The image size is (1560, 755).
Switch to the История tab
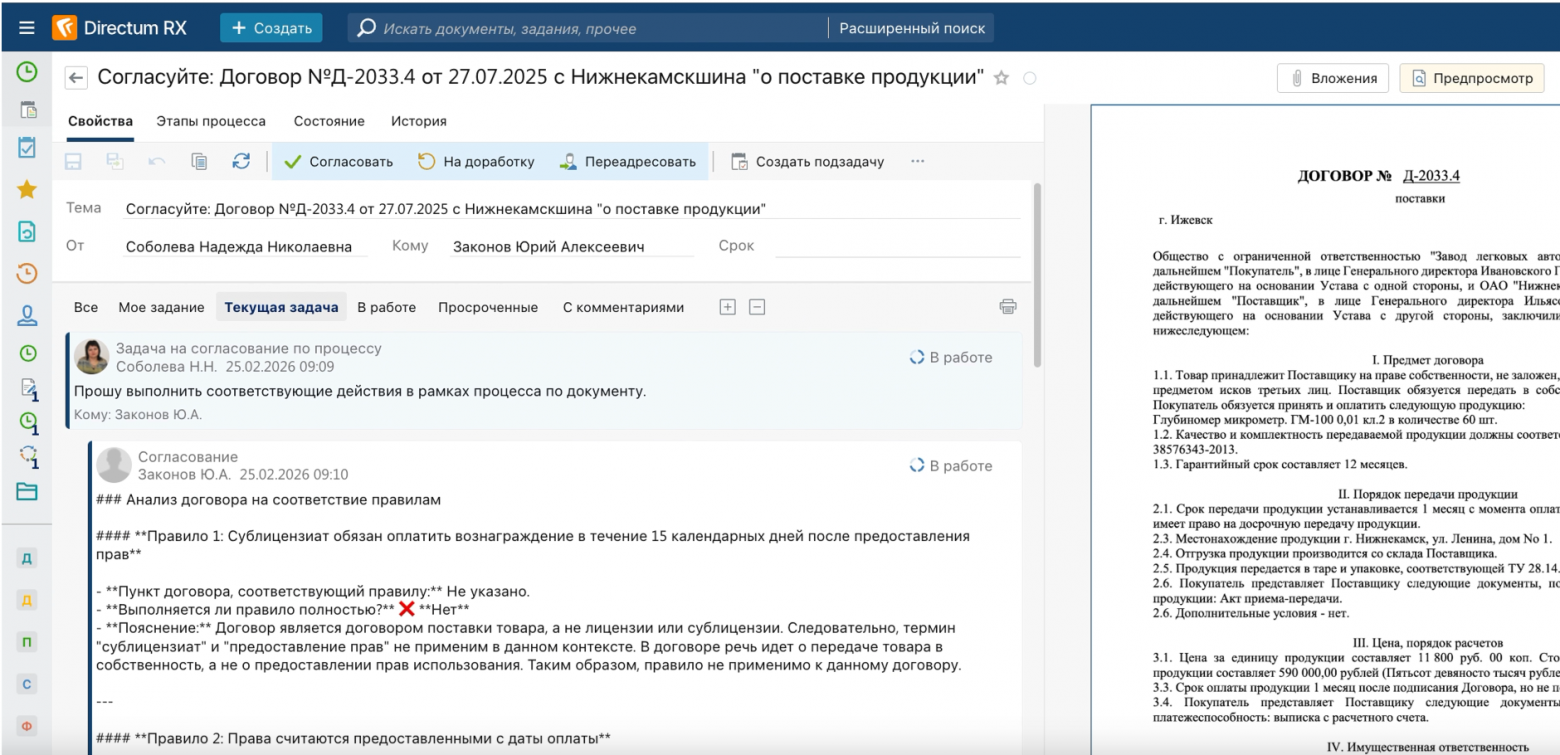click(x=418, y=121)
